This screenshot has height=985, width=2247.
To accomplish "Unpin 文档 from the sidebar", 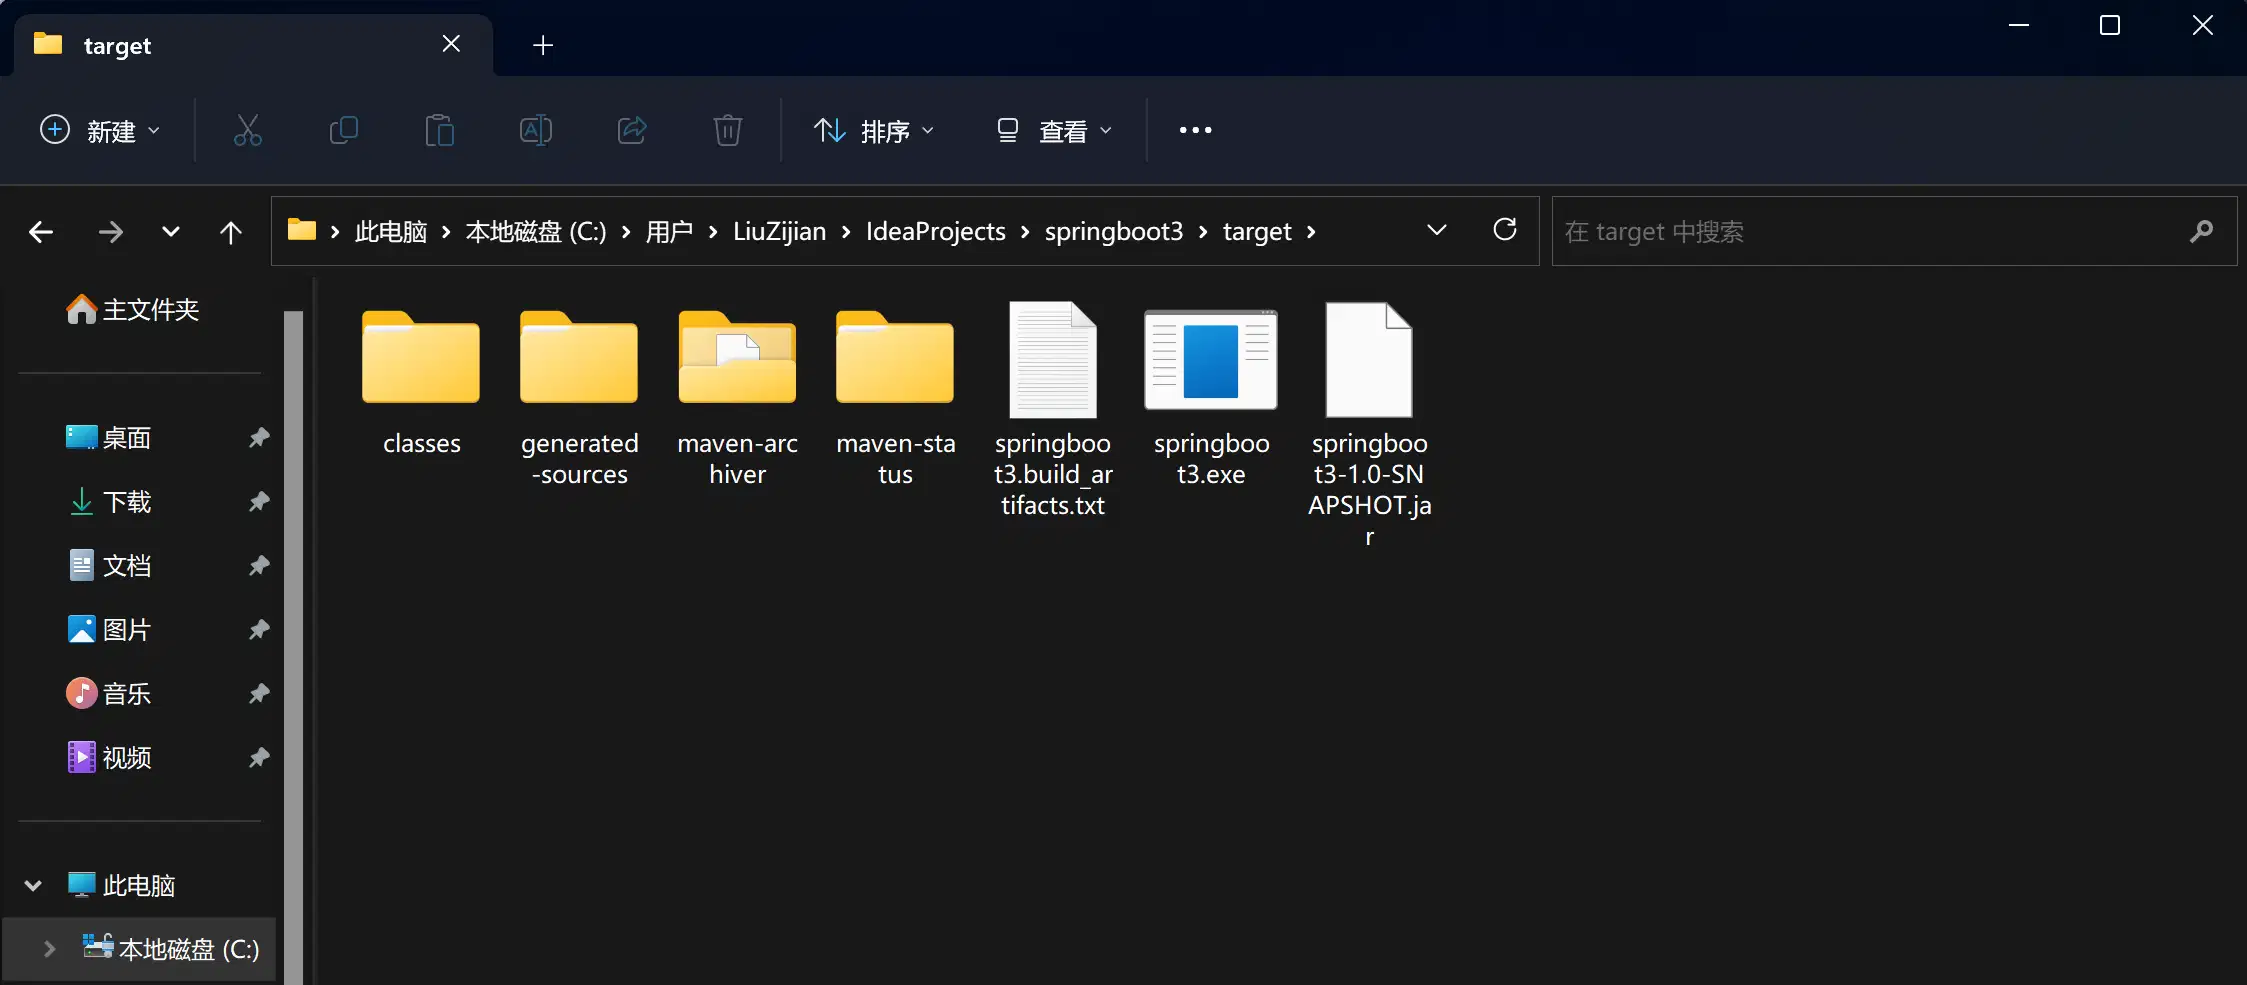I will pyautogui.click(x=258, y=565).
